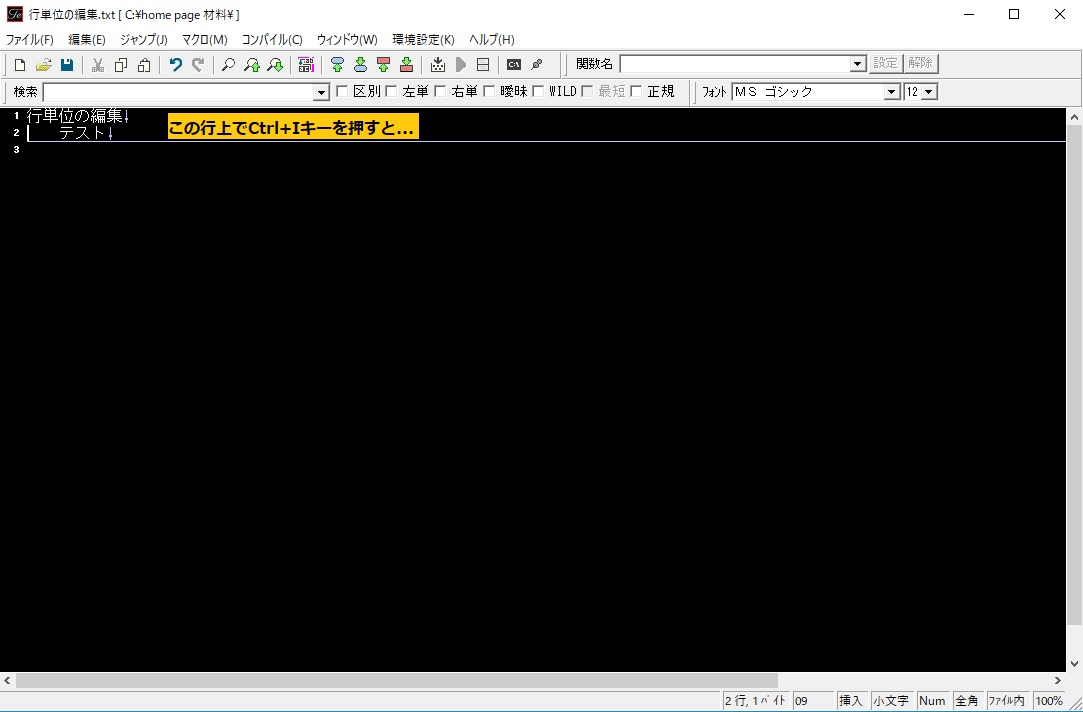The width and height of the screenshot is (1083, 712).
Task: Open the ヘルプ(H) menu
Action: 492,39
